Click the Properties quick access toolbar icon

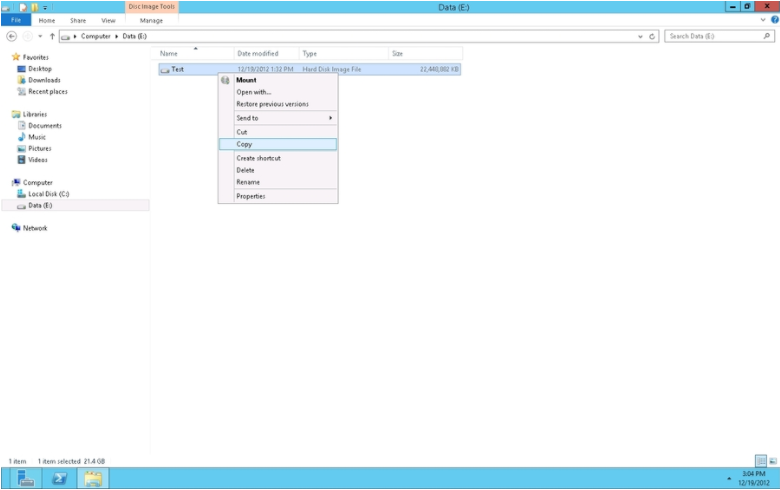pyautogui.click(x=23, y=7)
